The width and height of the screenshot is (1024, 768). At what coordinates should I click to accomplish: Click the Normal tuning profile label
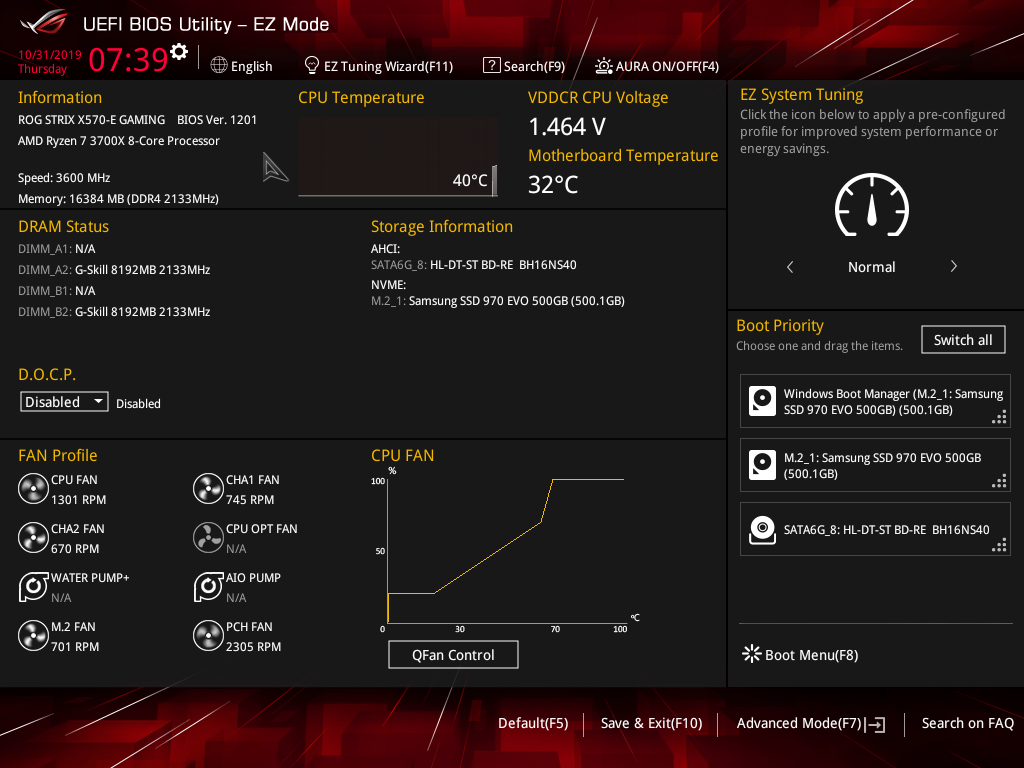(871, 267)
